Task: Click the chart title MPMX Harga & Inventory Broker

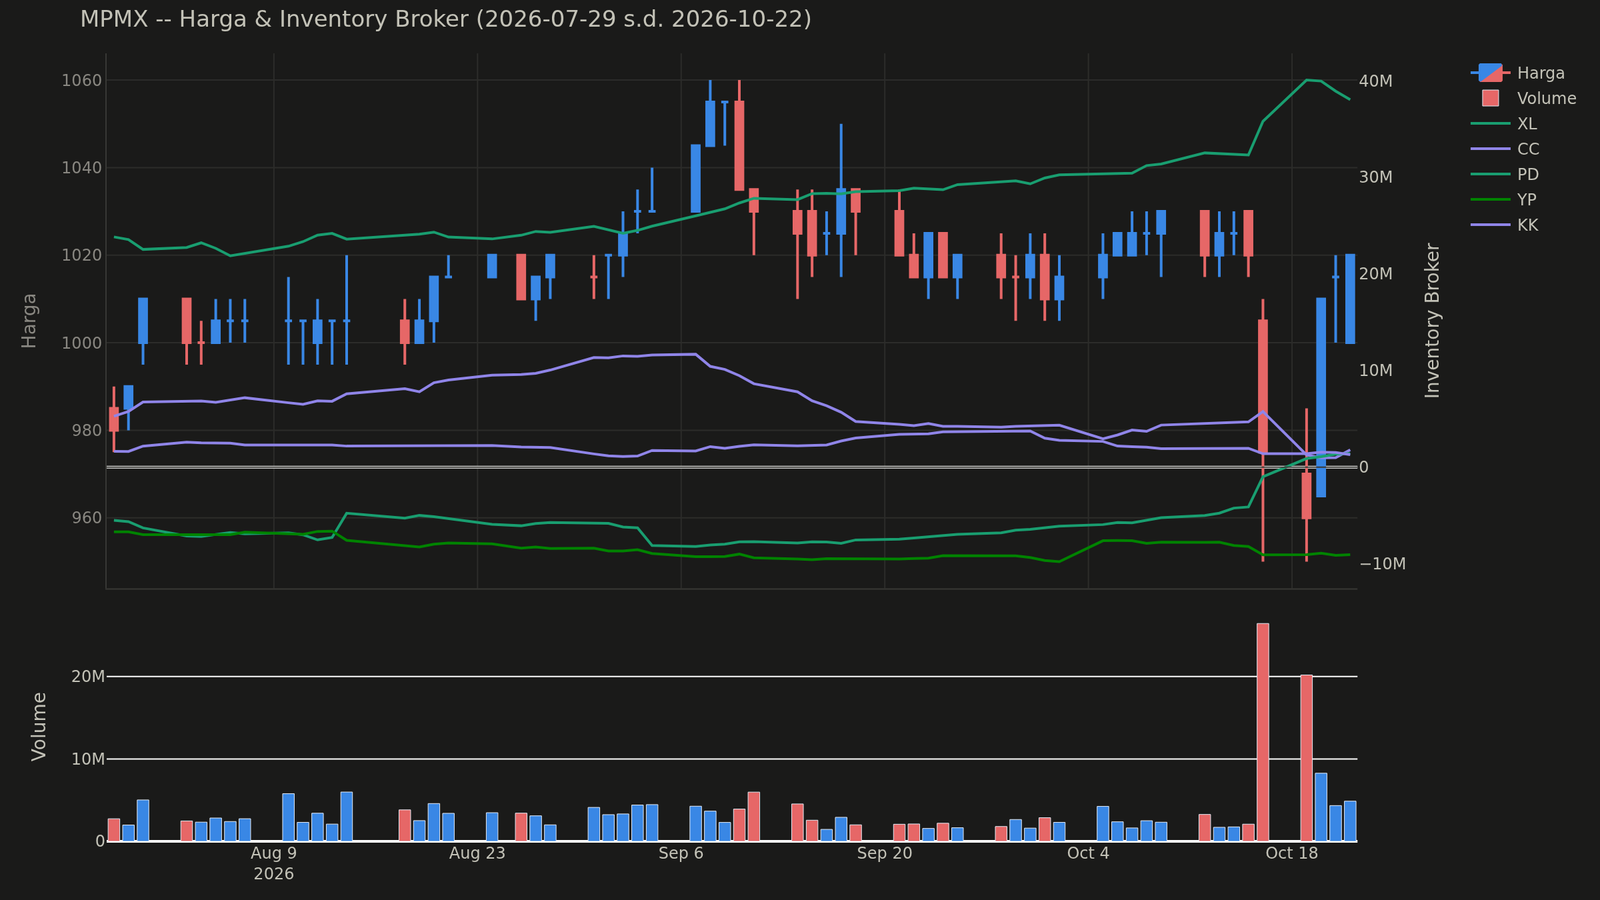Action: pos(446,19)
